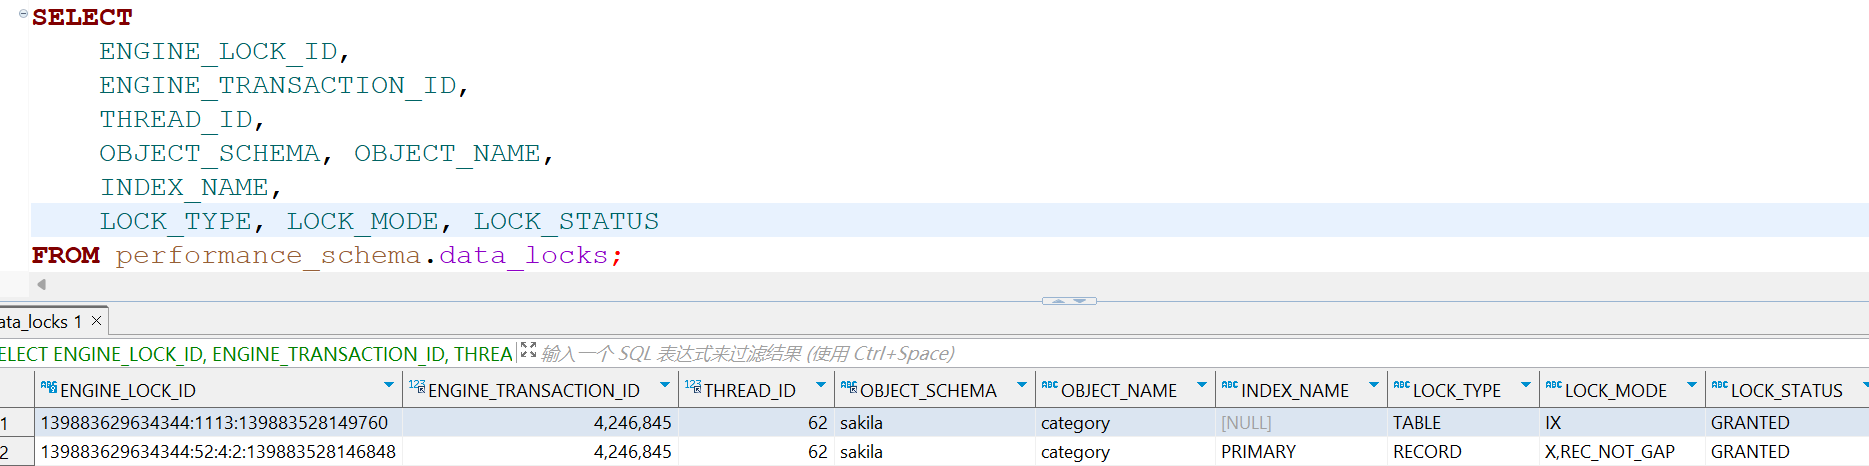Viewport: 1869px width, 466px height.
Task: Select cell ending 52:4:2:139883528146848
Action: click(x=218, y=452)
